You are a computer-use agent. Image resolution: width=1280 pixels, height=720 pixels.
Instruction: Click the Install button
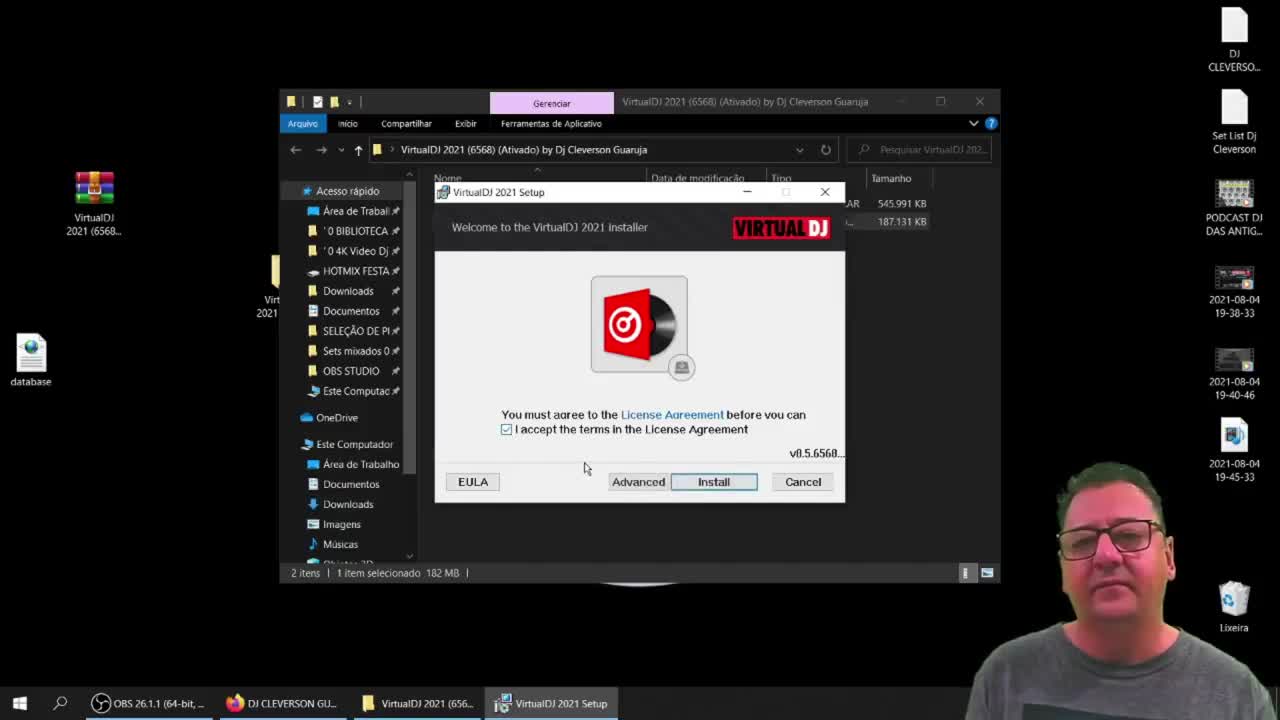point(714,482)
